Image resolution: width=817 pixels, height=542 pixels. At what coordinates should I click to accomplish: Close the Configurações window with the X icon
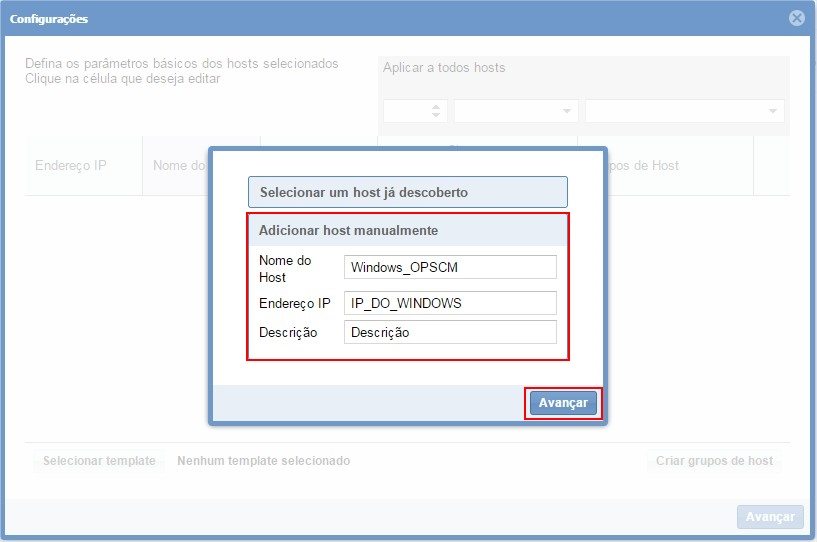796,18
